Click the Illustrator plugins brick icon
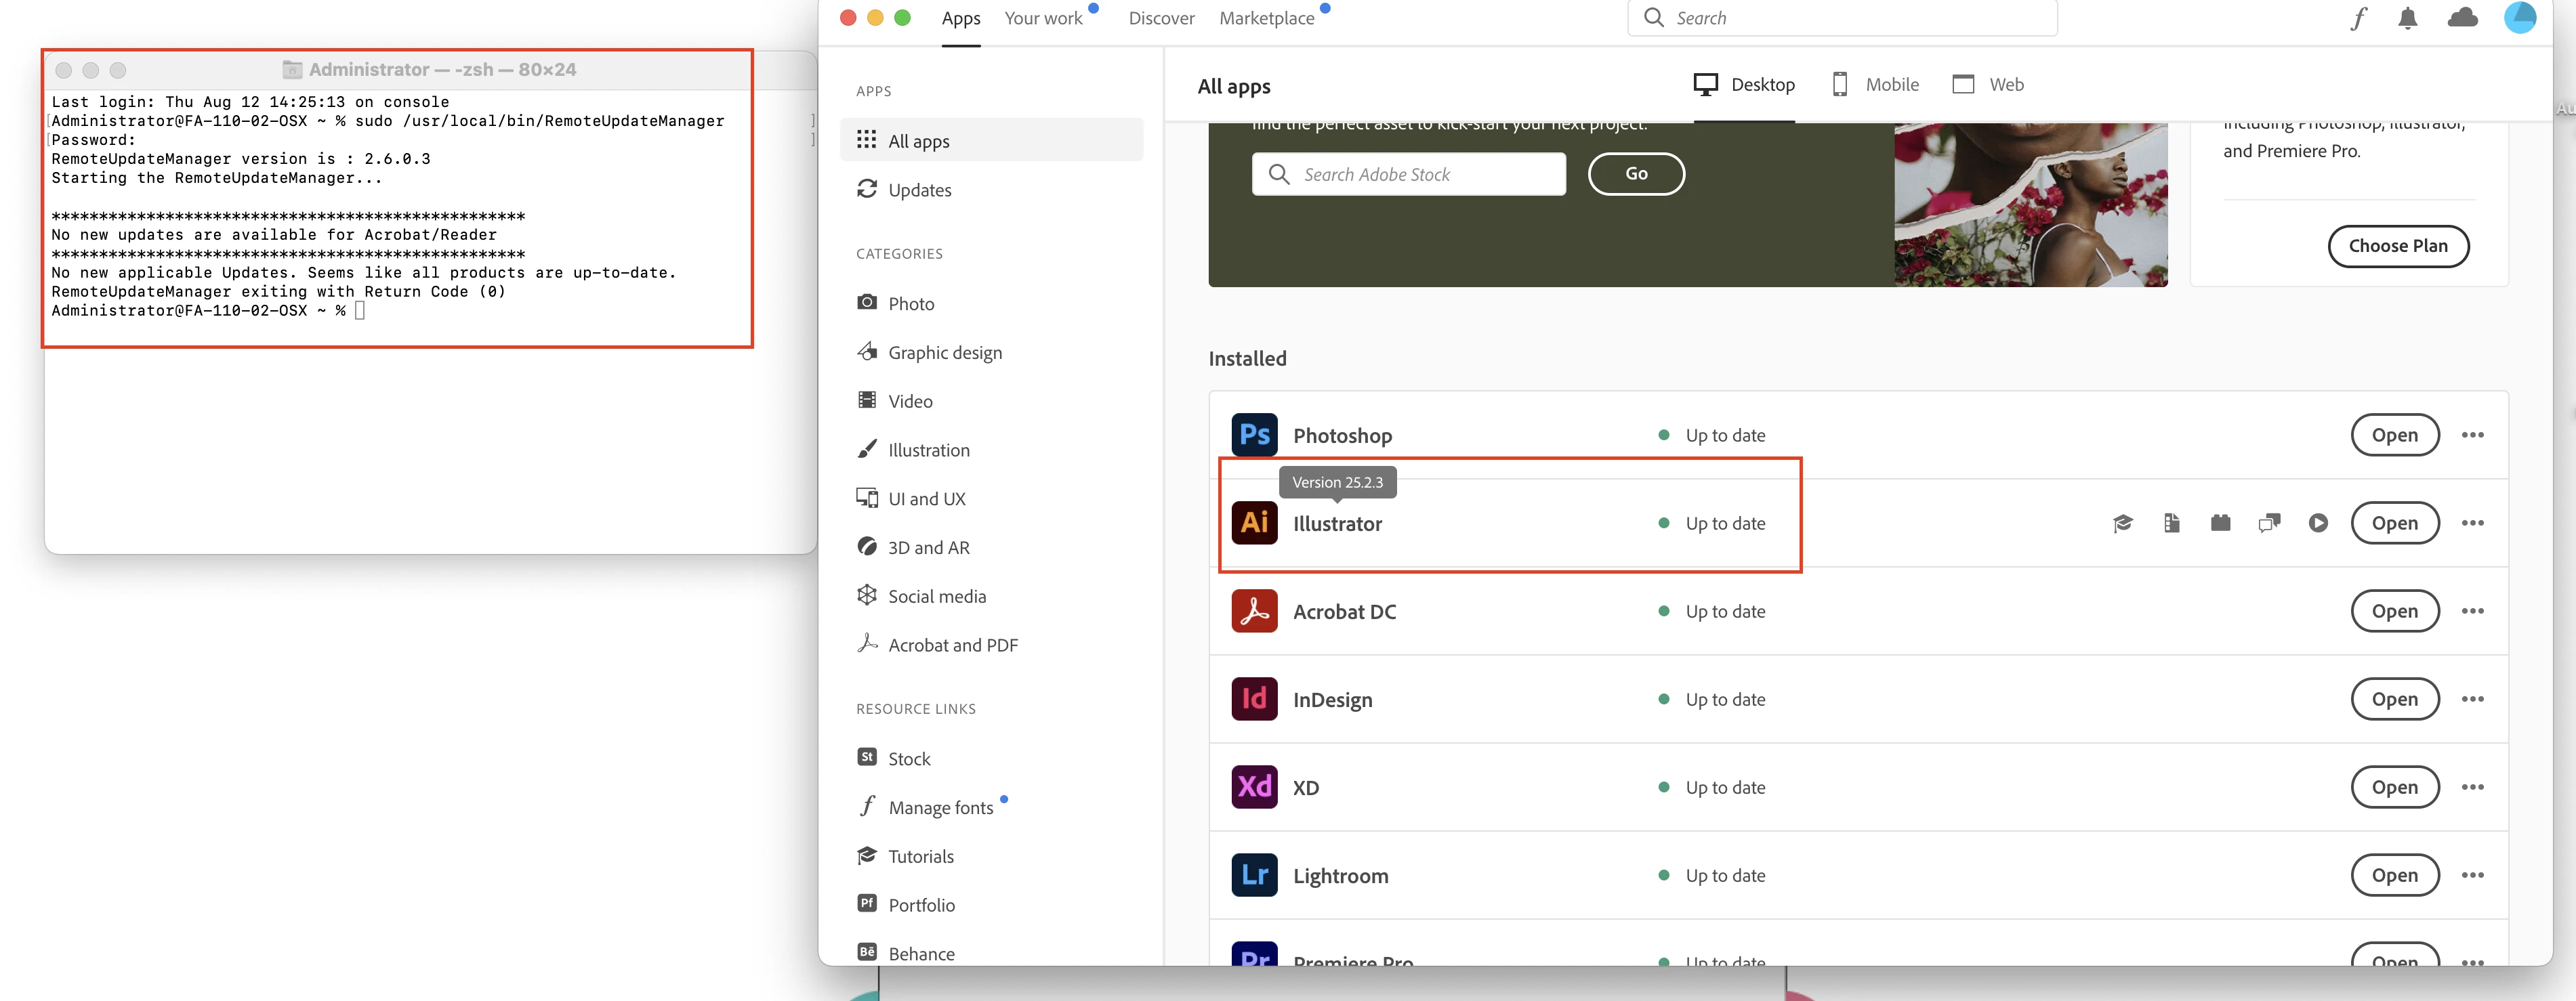Image resolution: width=2576 pixels, height=1001 pixels. point(2220,523)
